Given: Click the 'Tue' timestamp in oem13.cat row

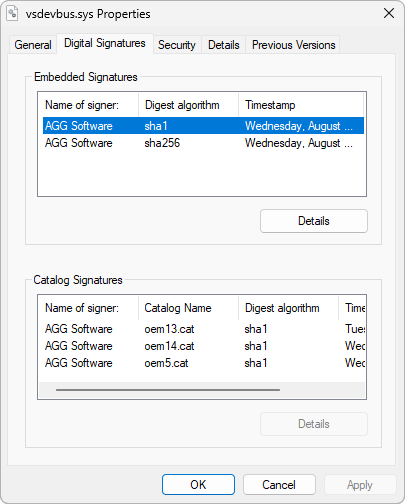Looking at the screenshot, I should pos(355,329).
